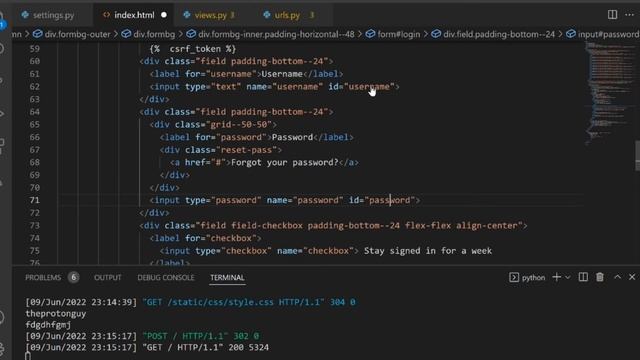Image resolution: width=640 pixels, height=360 pixels.
Task: Click the unsaved dot on index.html tab
Action: 164,15
